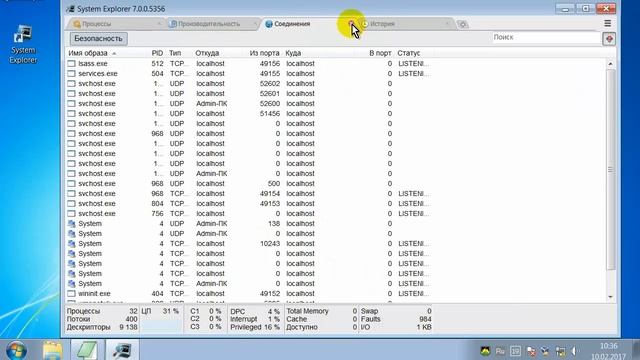Sort by Куда column header
The height and width of the screenshot is (360, 640).
click(293, 53)
